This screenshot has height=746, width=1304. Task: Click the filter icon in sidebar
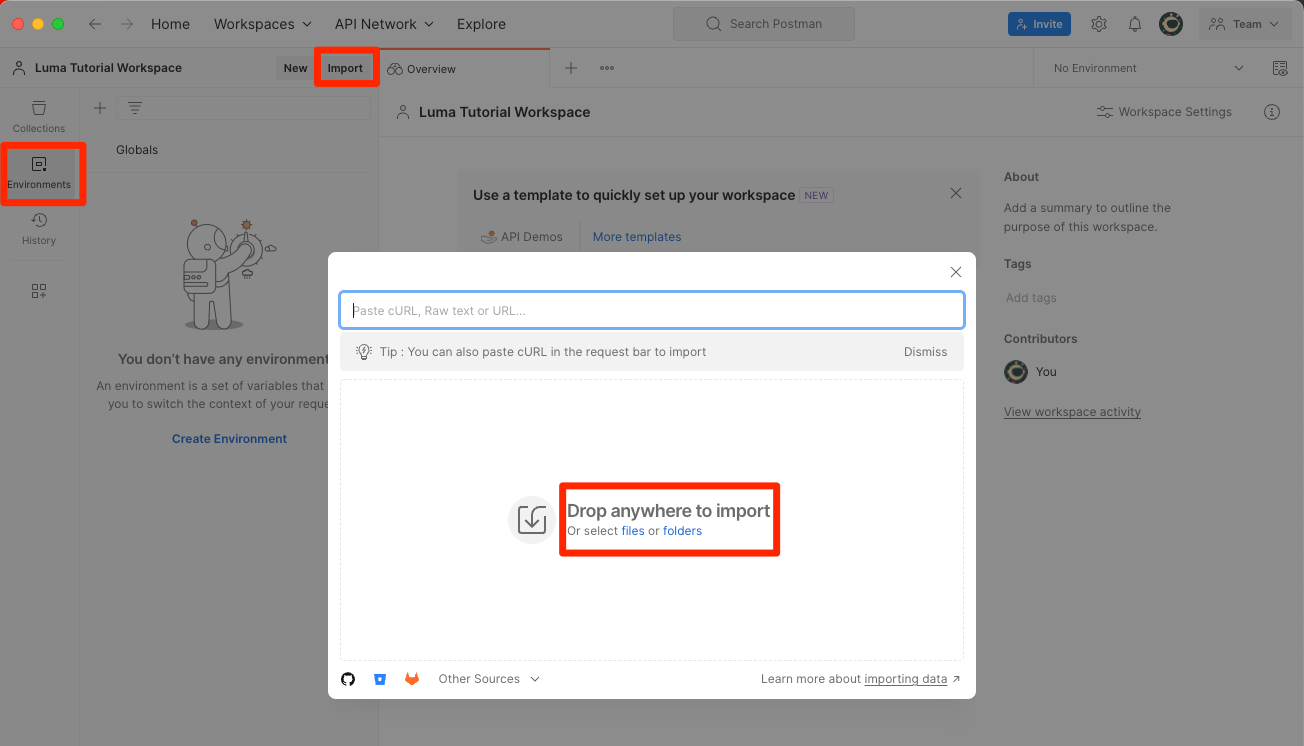pos(135,108)
